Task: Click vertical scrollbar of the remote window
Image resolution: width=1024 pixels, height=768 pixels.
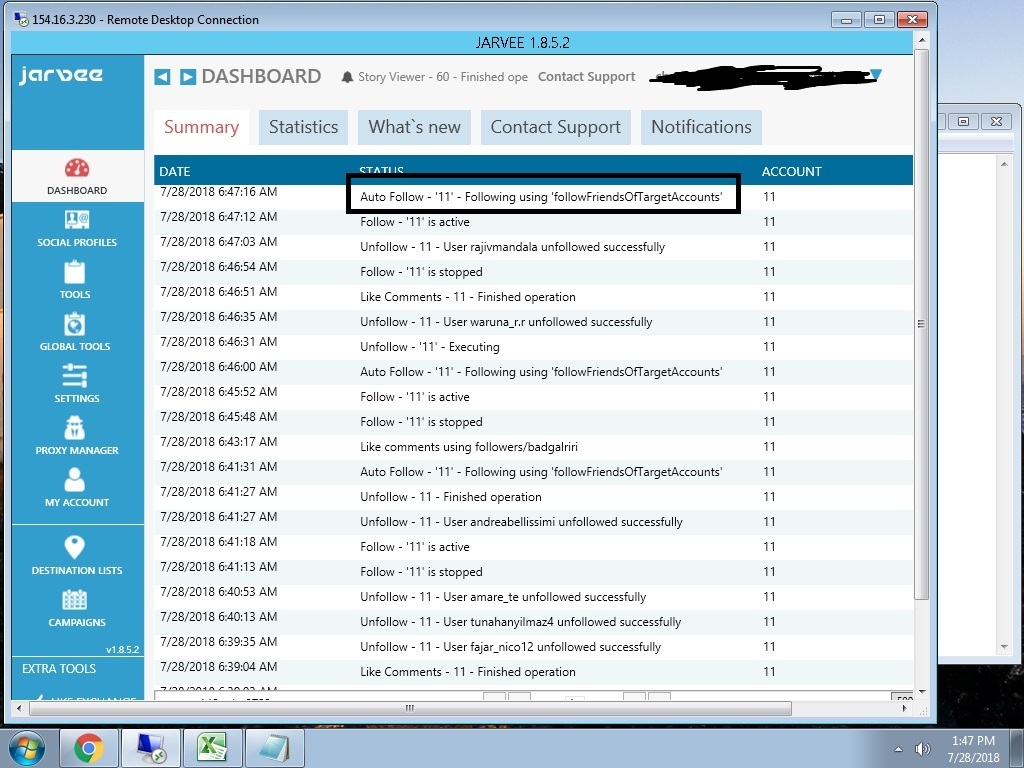Action: click(921, 323)
